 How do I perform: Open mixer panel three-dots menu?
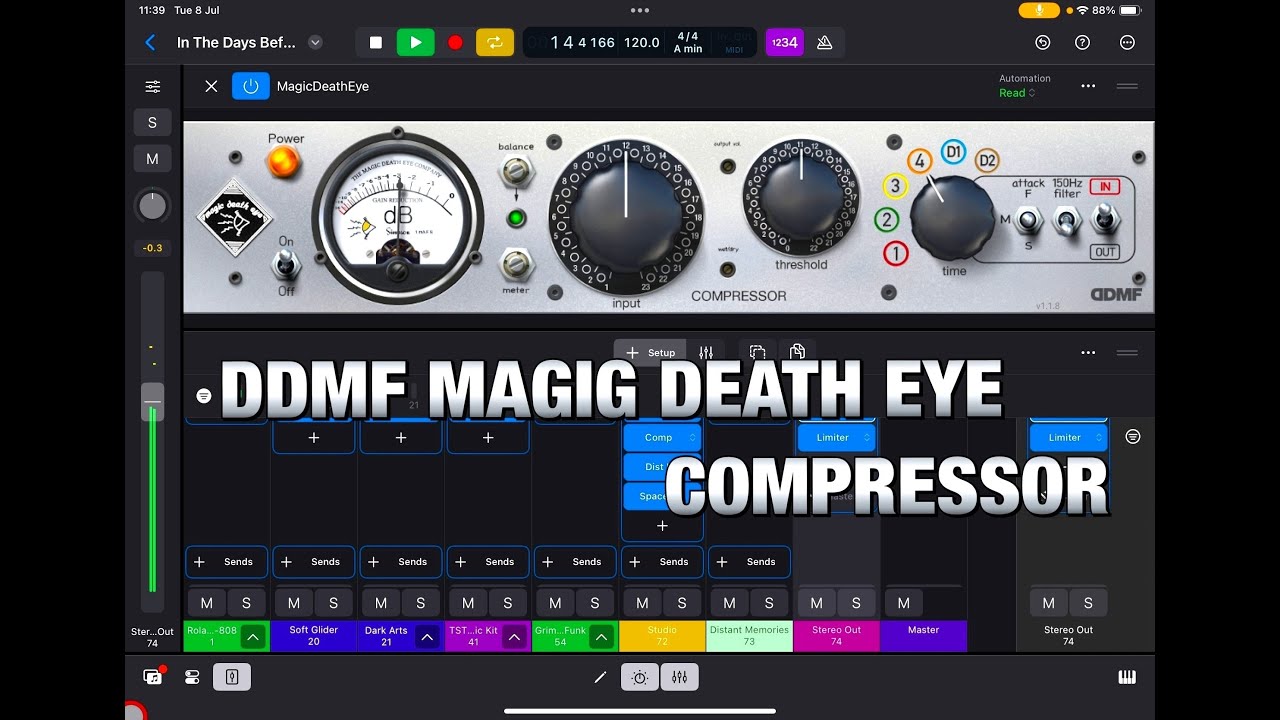[x=1088, y=353]
